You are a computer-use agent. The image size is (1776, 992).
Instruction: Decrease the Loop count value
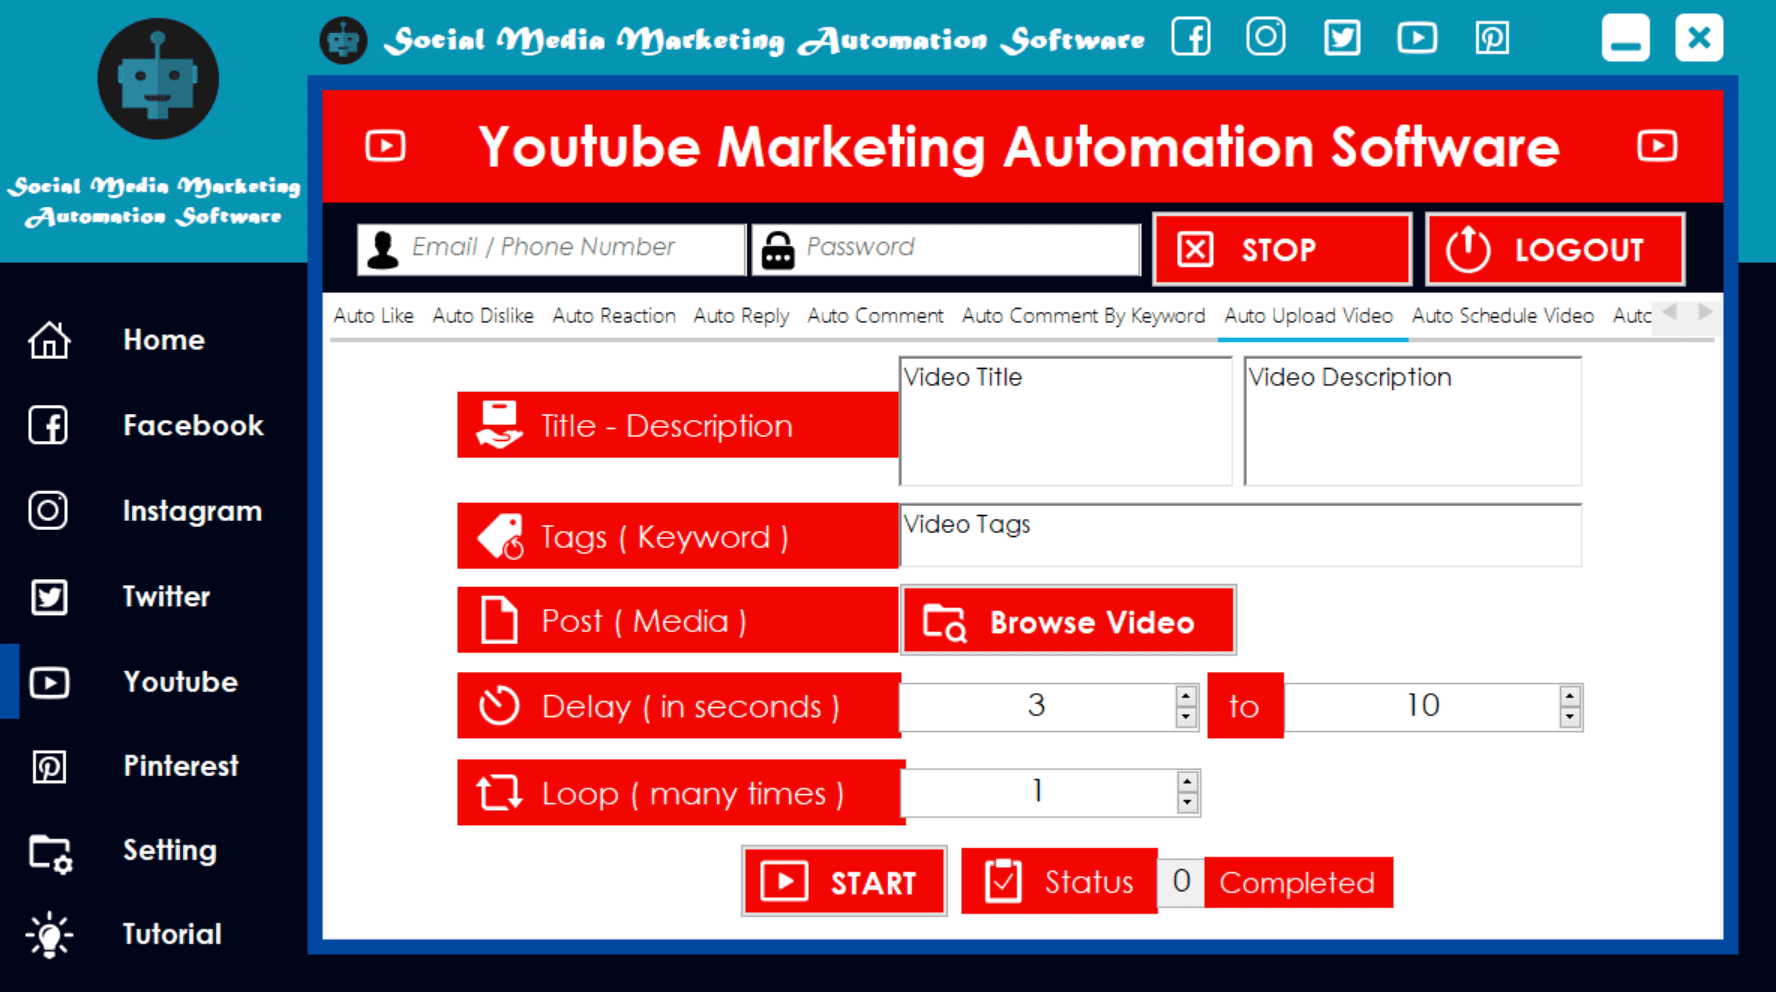pyautogui.click(x=1187, y=803)
